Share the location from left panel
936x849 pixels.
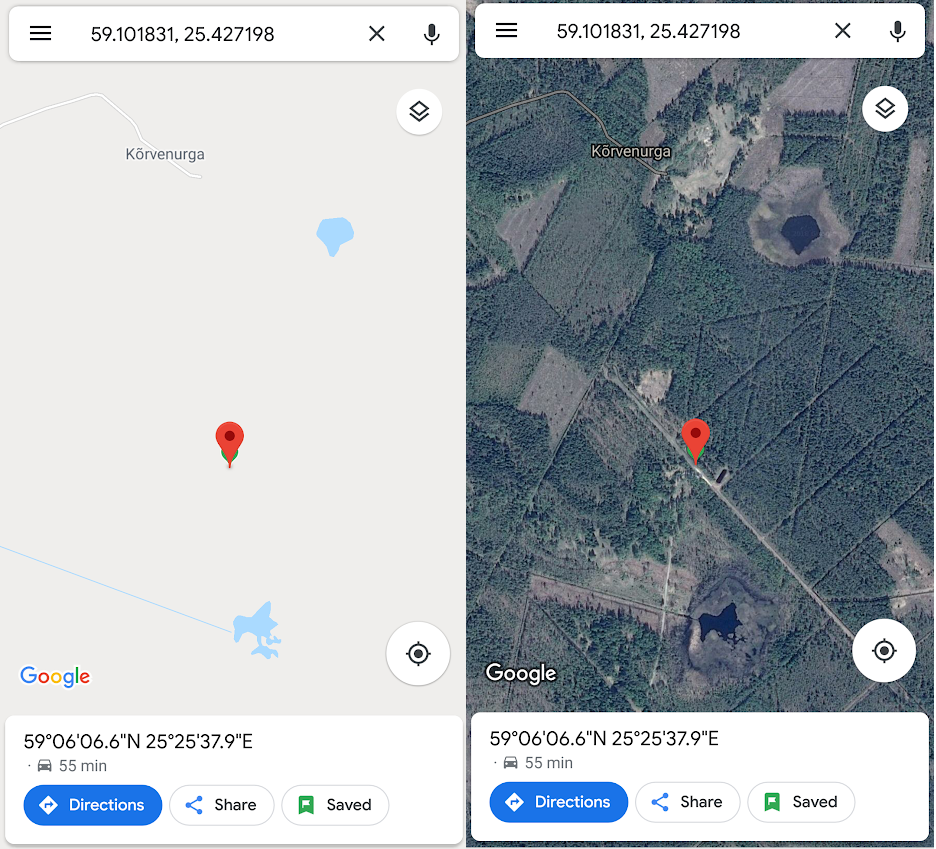[221, 805]
